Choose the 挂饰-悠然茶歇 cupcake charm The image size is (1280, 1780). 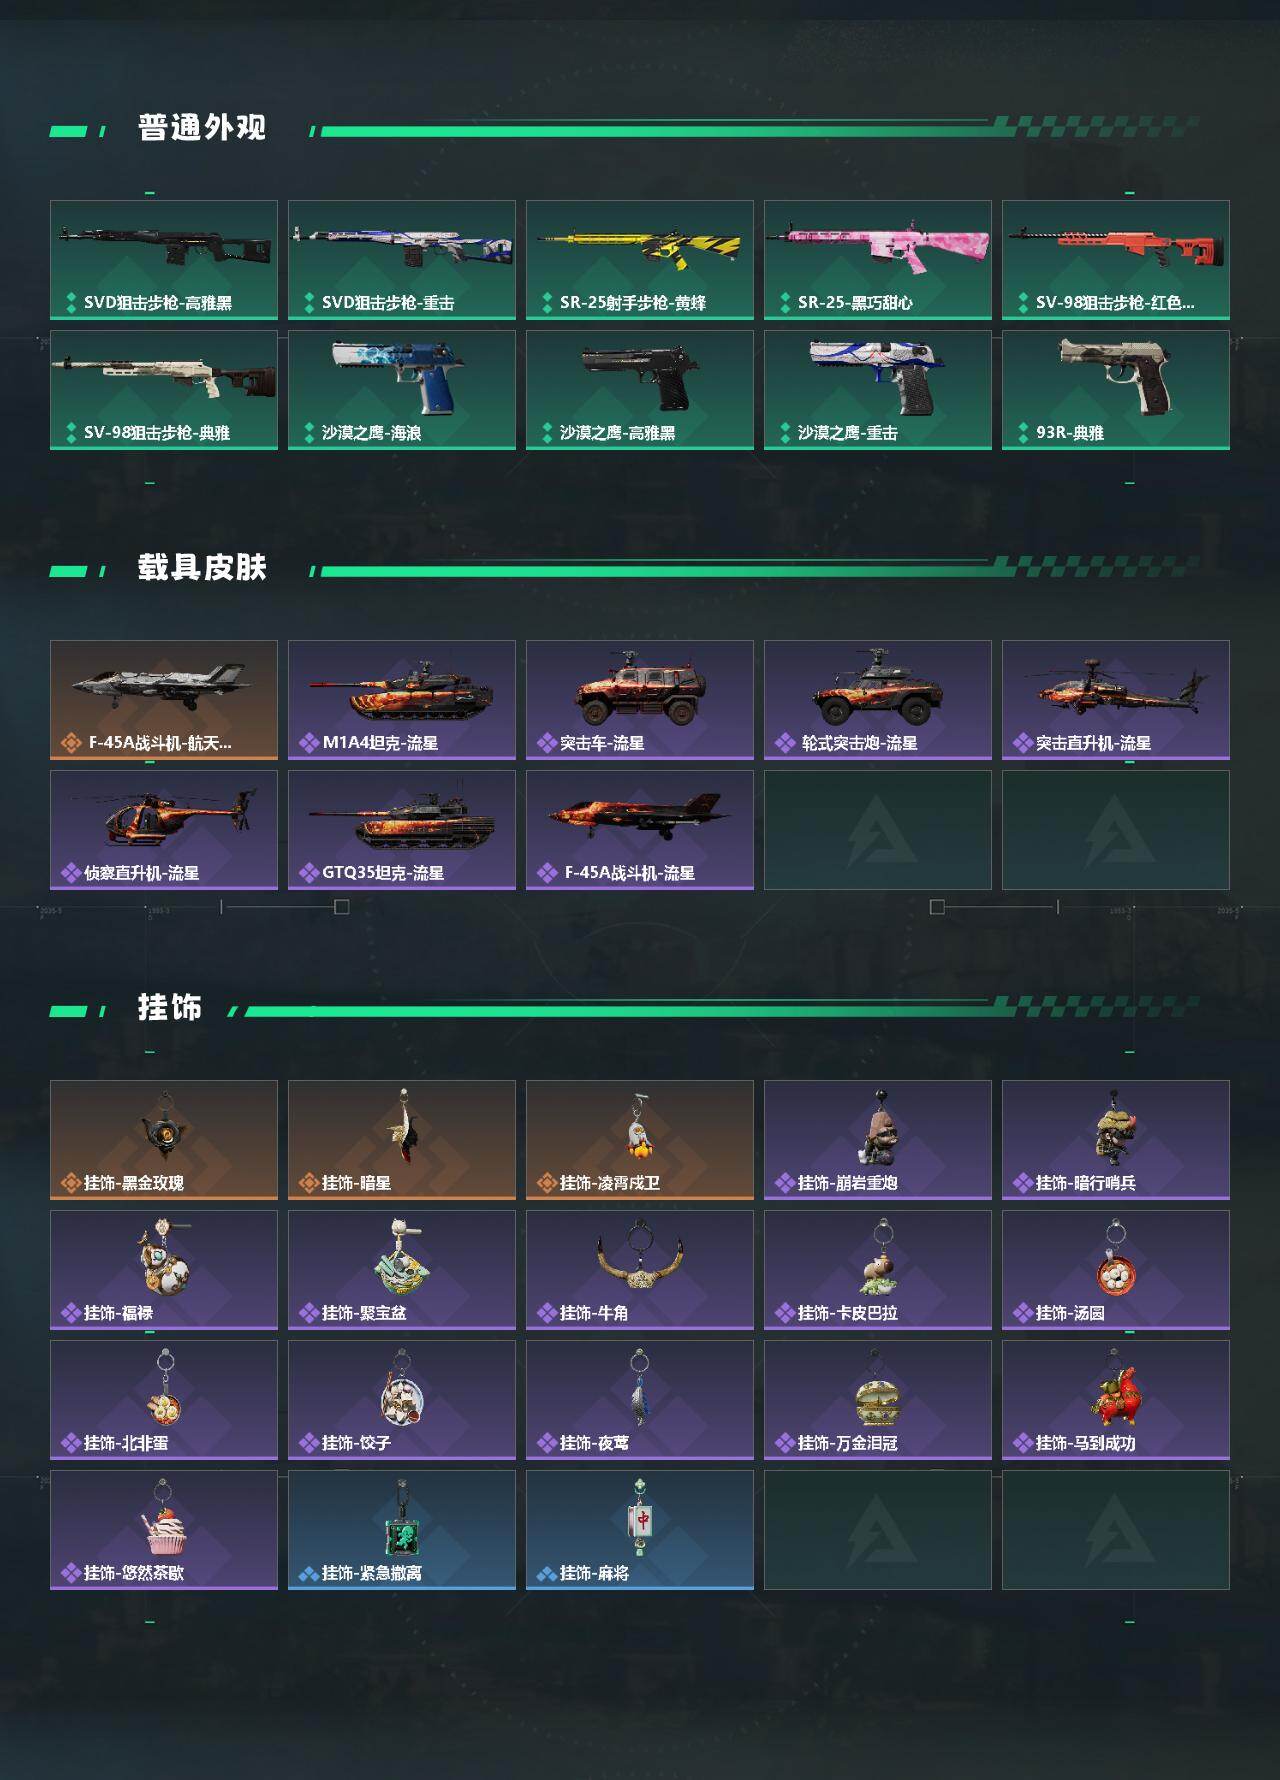point(164,1530)
